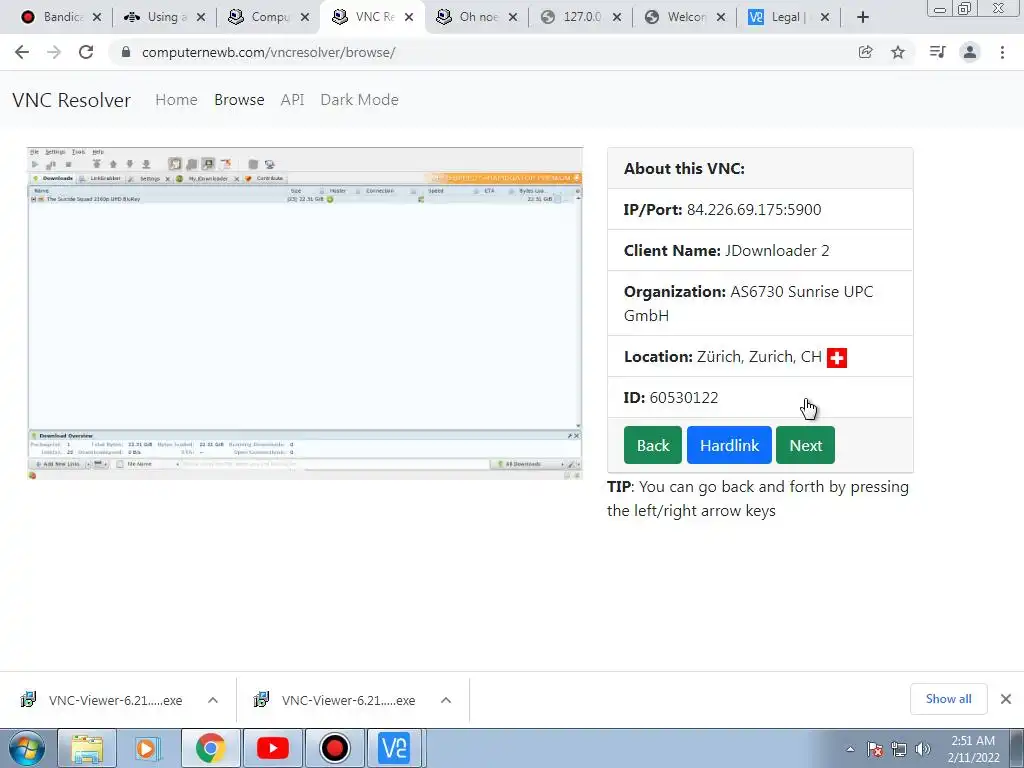This screenshot has height=768, width=1024.
Task: Close the downloads bar
Action: pos(1006,699)
